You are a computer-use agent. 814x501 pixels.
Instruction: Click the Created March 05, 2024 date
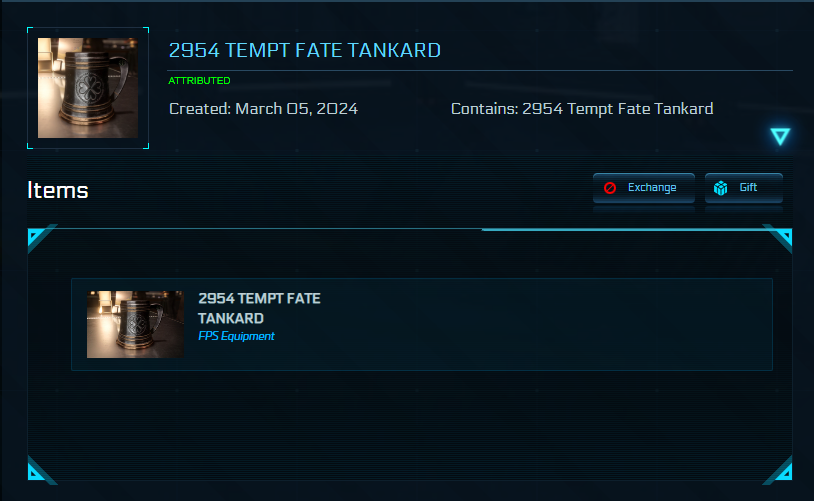pyautogui.click(x=263, y=108)
